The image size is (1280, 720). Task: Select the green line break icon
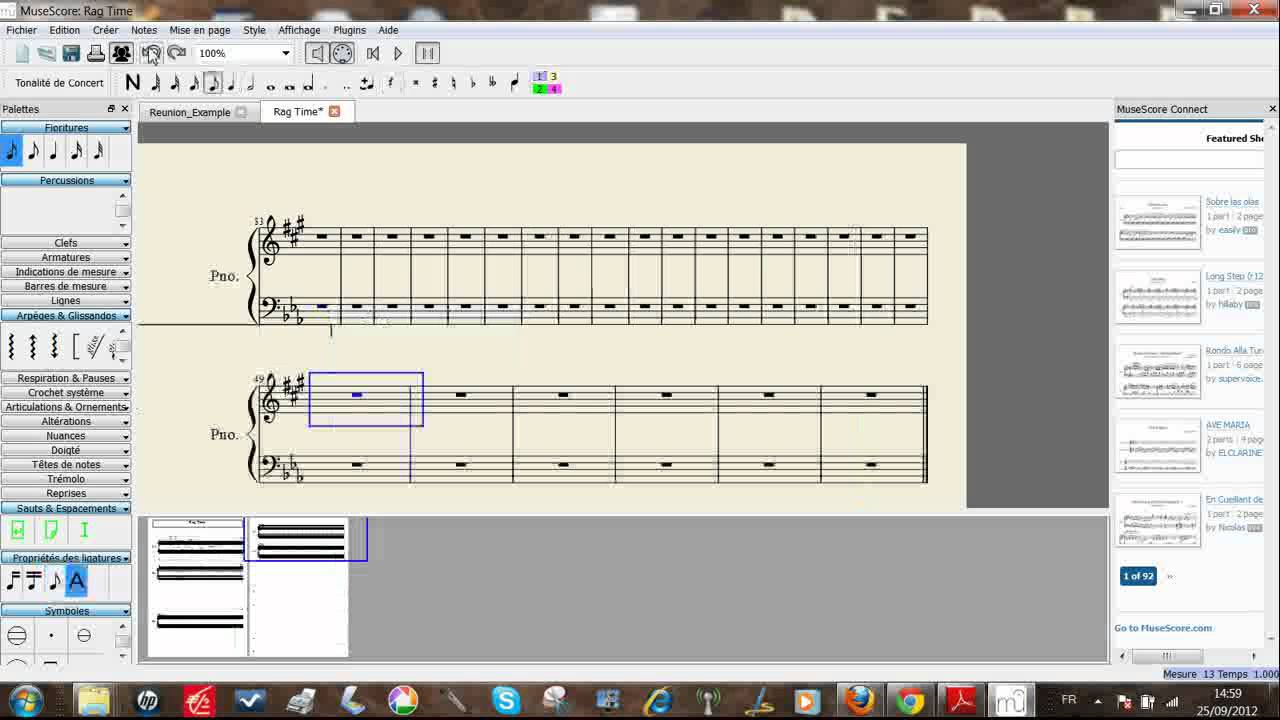click(x=17, y=531)
